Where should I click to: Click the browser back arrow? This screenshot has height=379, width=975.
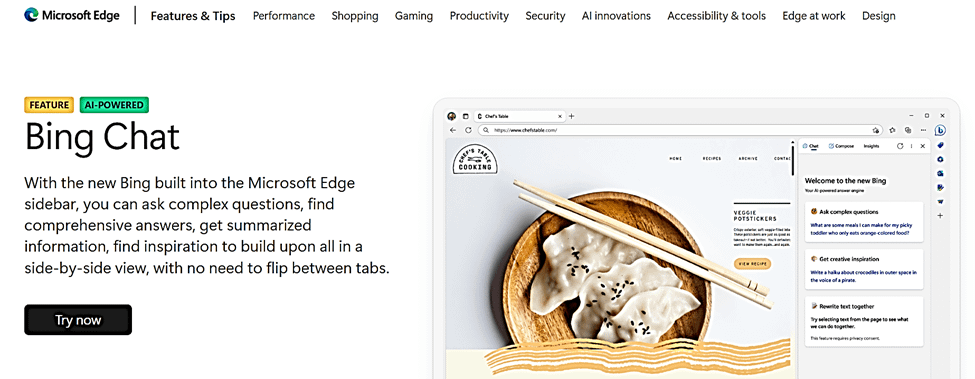click(x=453, y=130)
